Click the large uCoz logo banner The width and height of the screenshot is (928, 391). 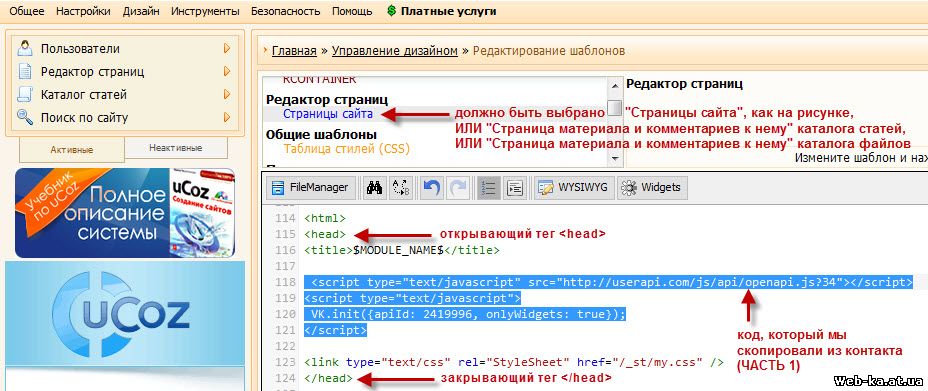pos(125,314)
